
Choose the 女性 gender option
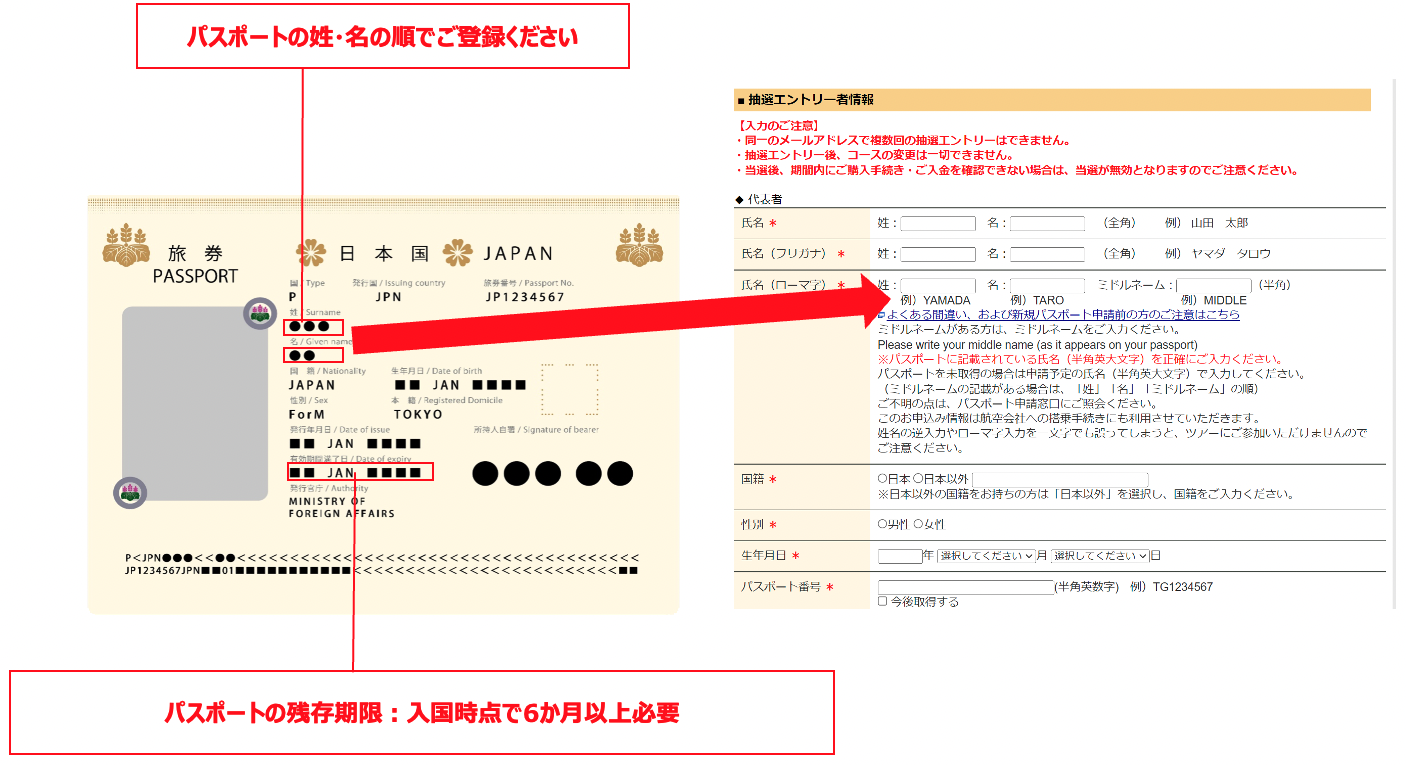pyautogui.click(x=919, y=522)
